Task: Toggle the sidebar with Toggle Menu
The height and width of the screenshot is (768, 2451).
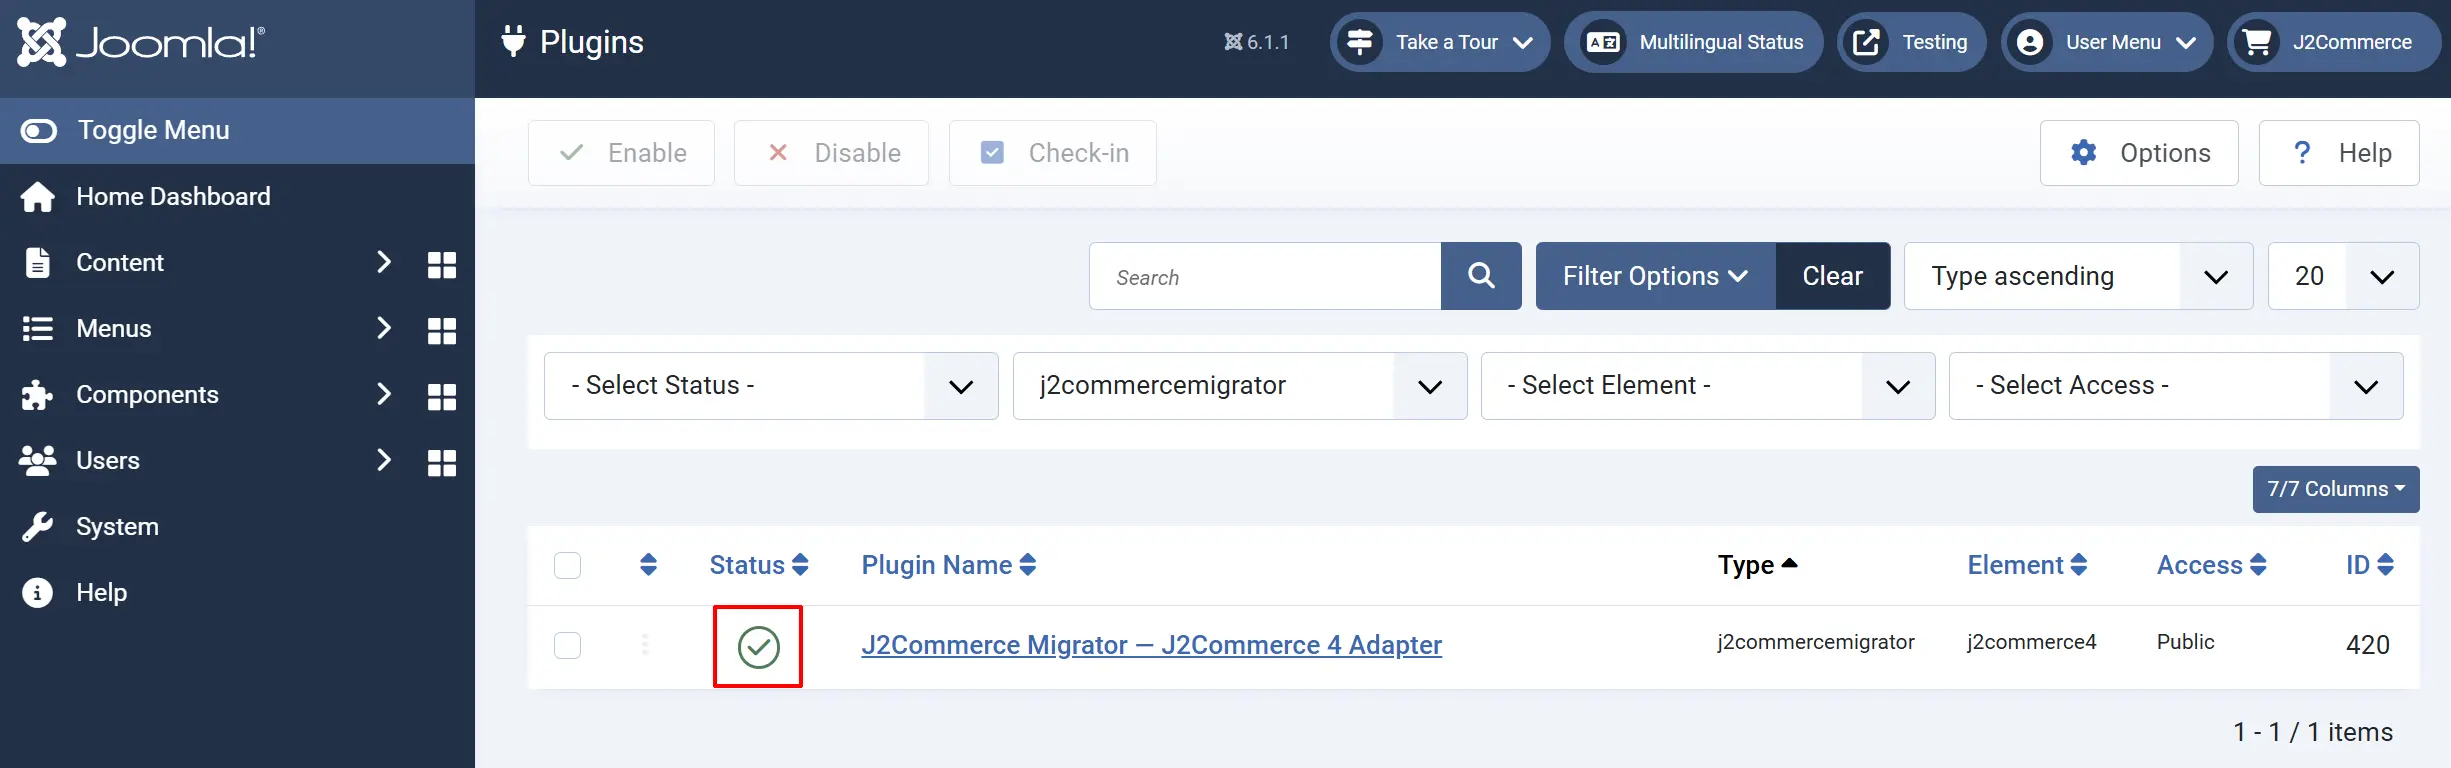Action: pos(237,131)
